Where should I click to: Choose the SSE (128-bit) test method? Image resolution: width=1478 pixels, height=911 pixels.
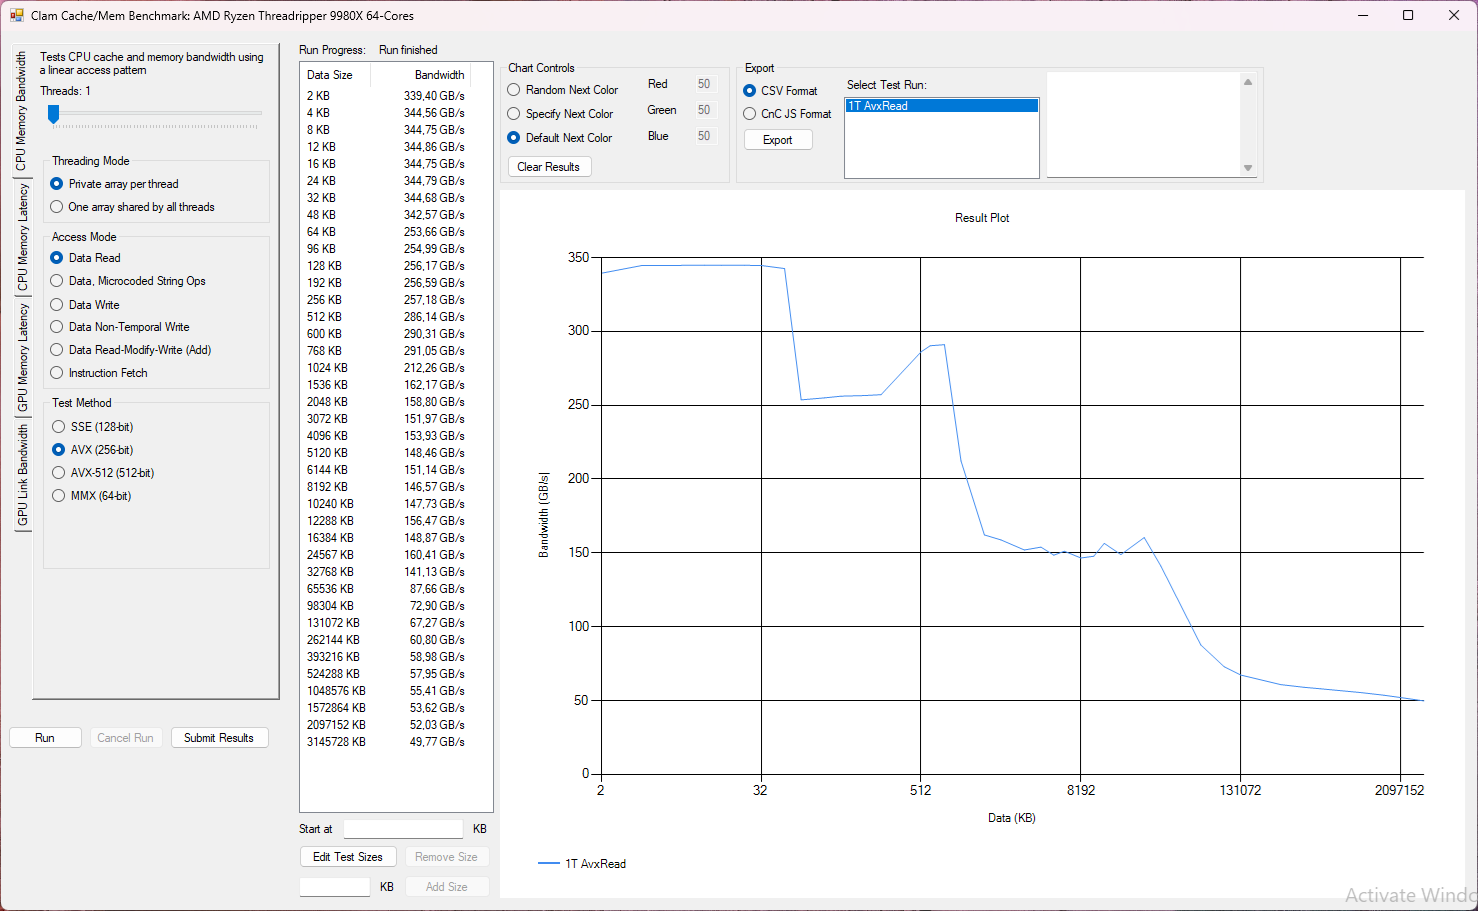click(x=93, y=427)
